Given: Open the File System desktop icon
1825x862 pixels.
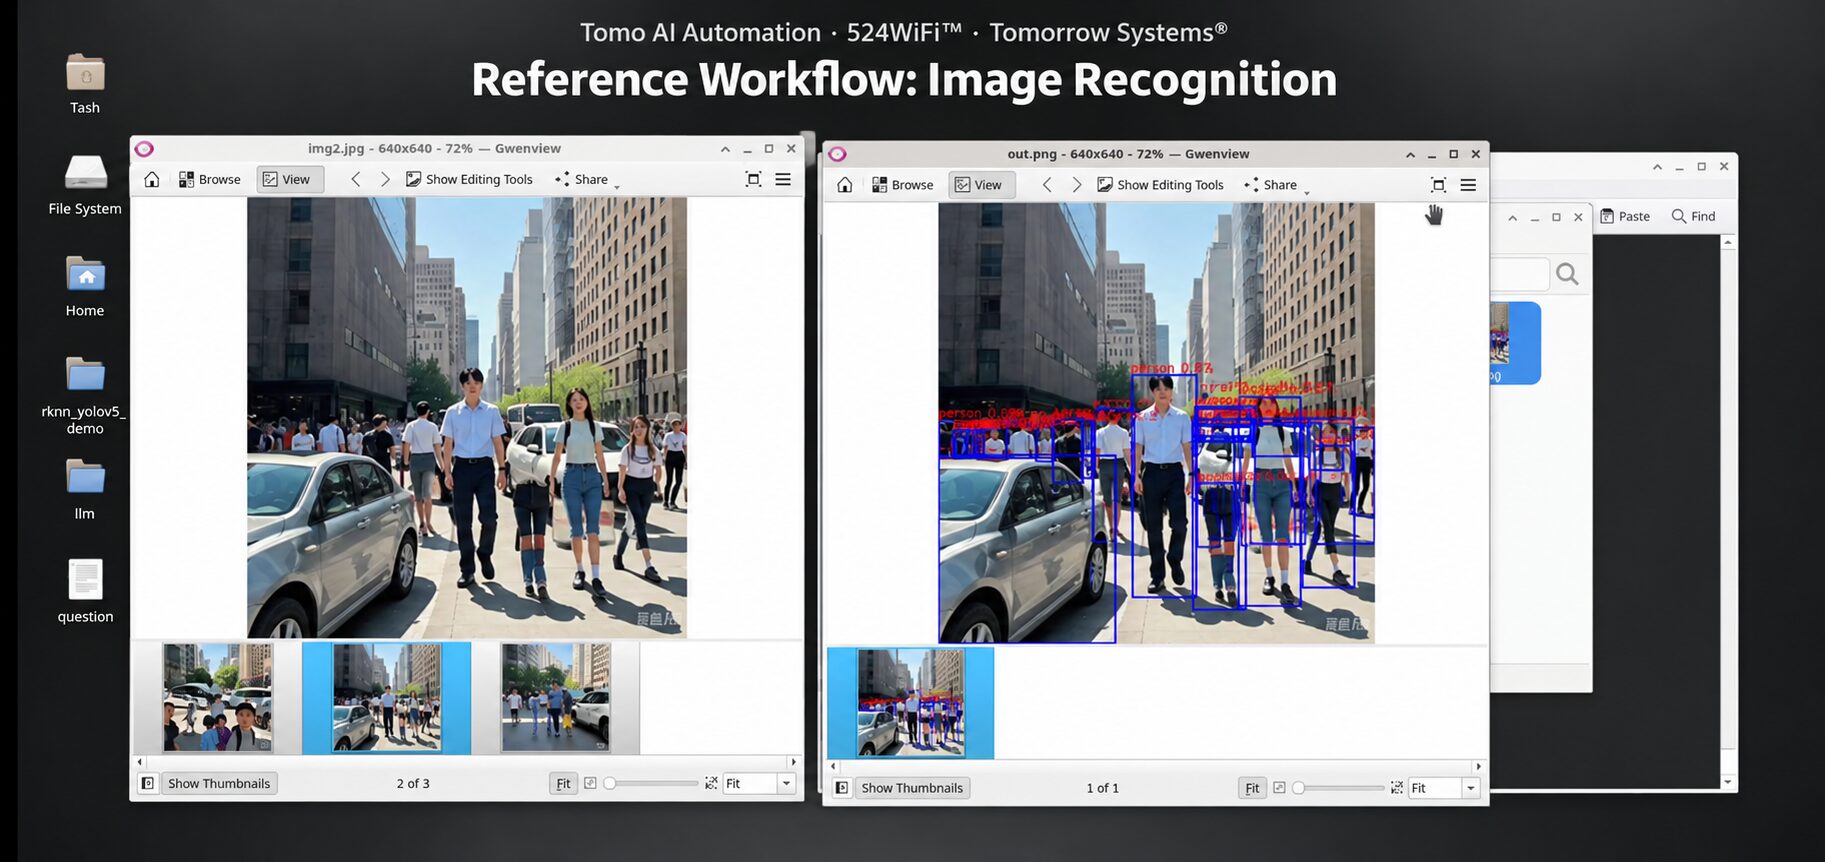Looking at the screenshot, I should pyautogui.click(x=85, y=186).
